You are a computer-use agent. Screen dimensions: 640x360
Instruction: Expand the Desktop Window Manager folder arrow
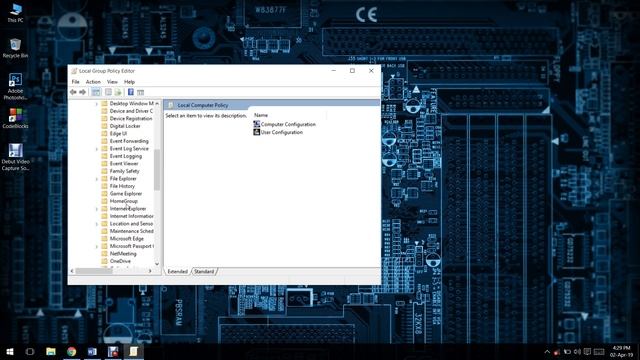pos(97,104)
